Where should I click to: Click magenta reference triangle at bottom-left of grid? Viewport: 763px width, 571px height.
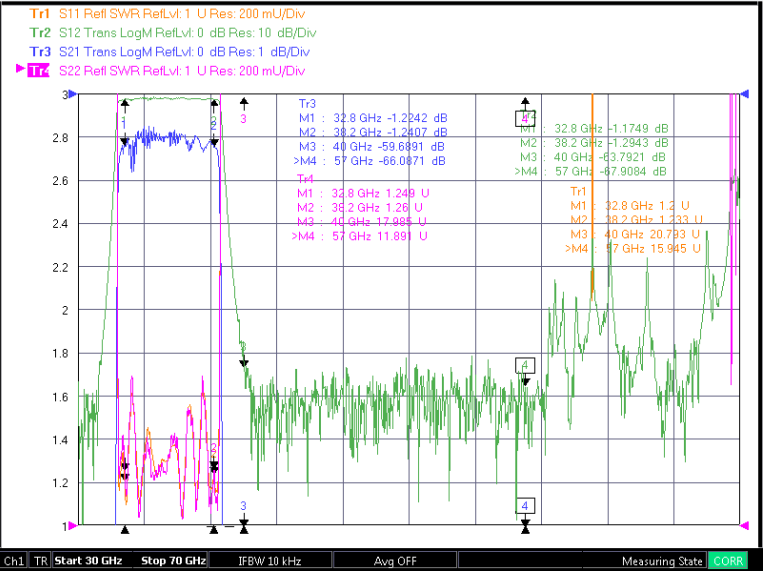coord(73,526)
